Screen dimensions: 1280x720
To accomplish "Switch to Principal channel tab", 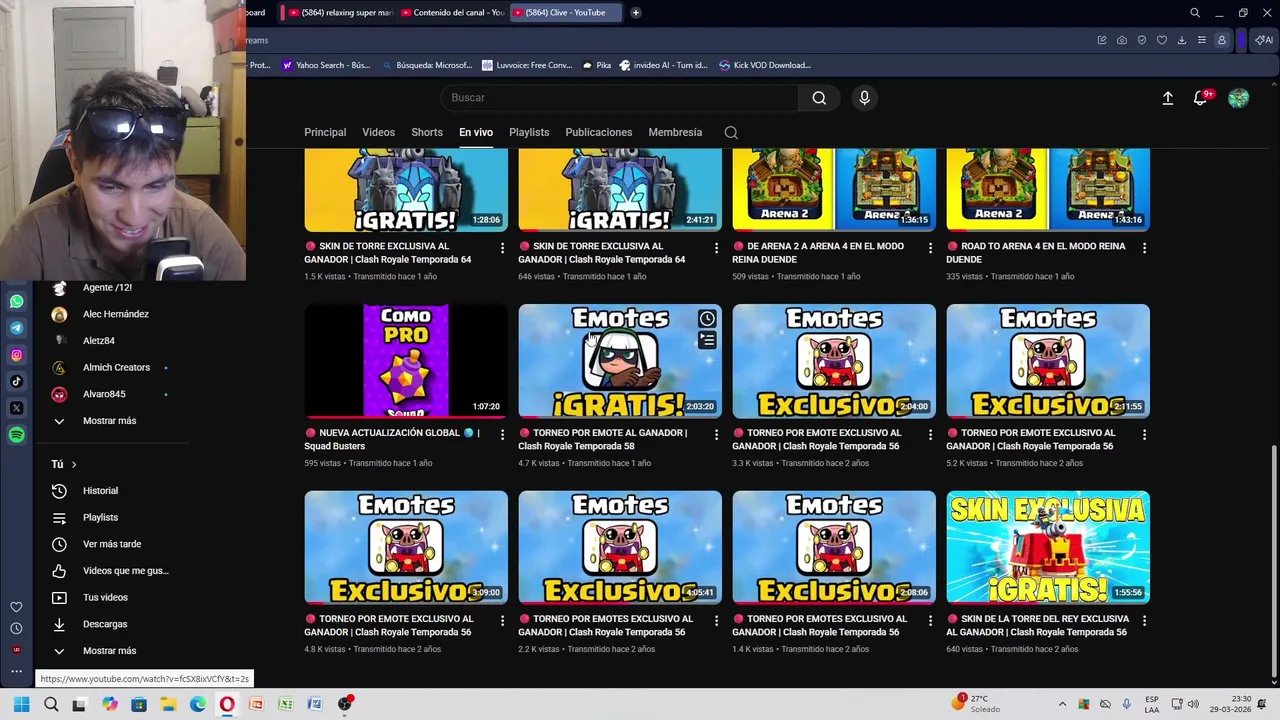I will (x=325, y=132).
